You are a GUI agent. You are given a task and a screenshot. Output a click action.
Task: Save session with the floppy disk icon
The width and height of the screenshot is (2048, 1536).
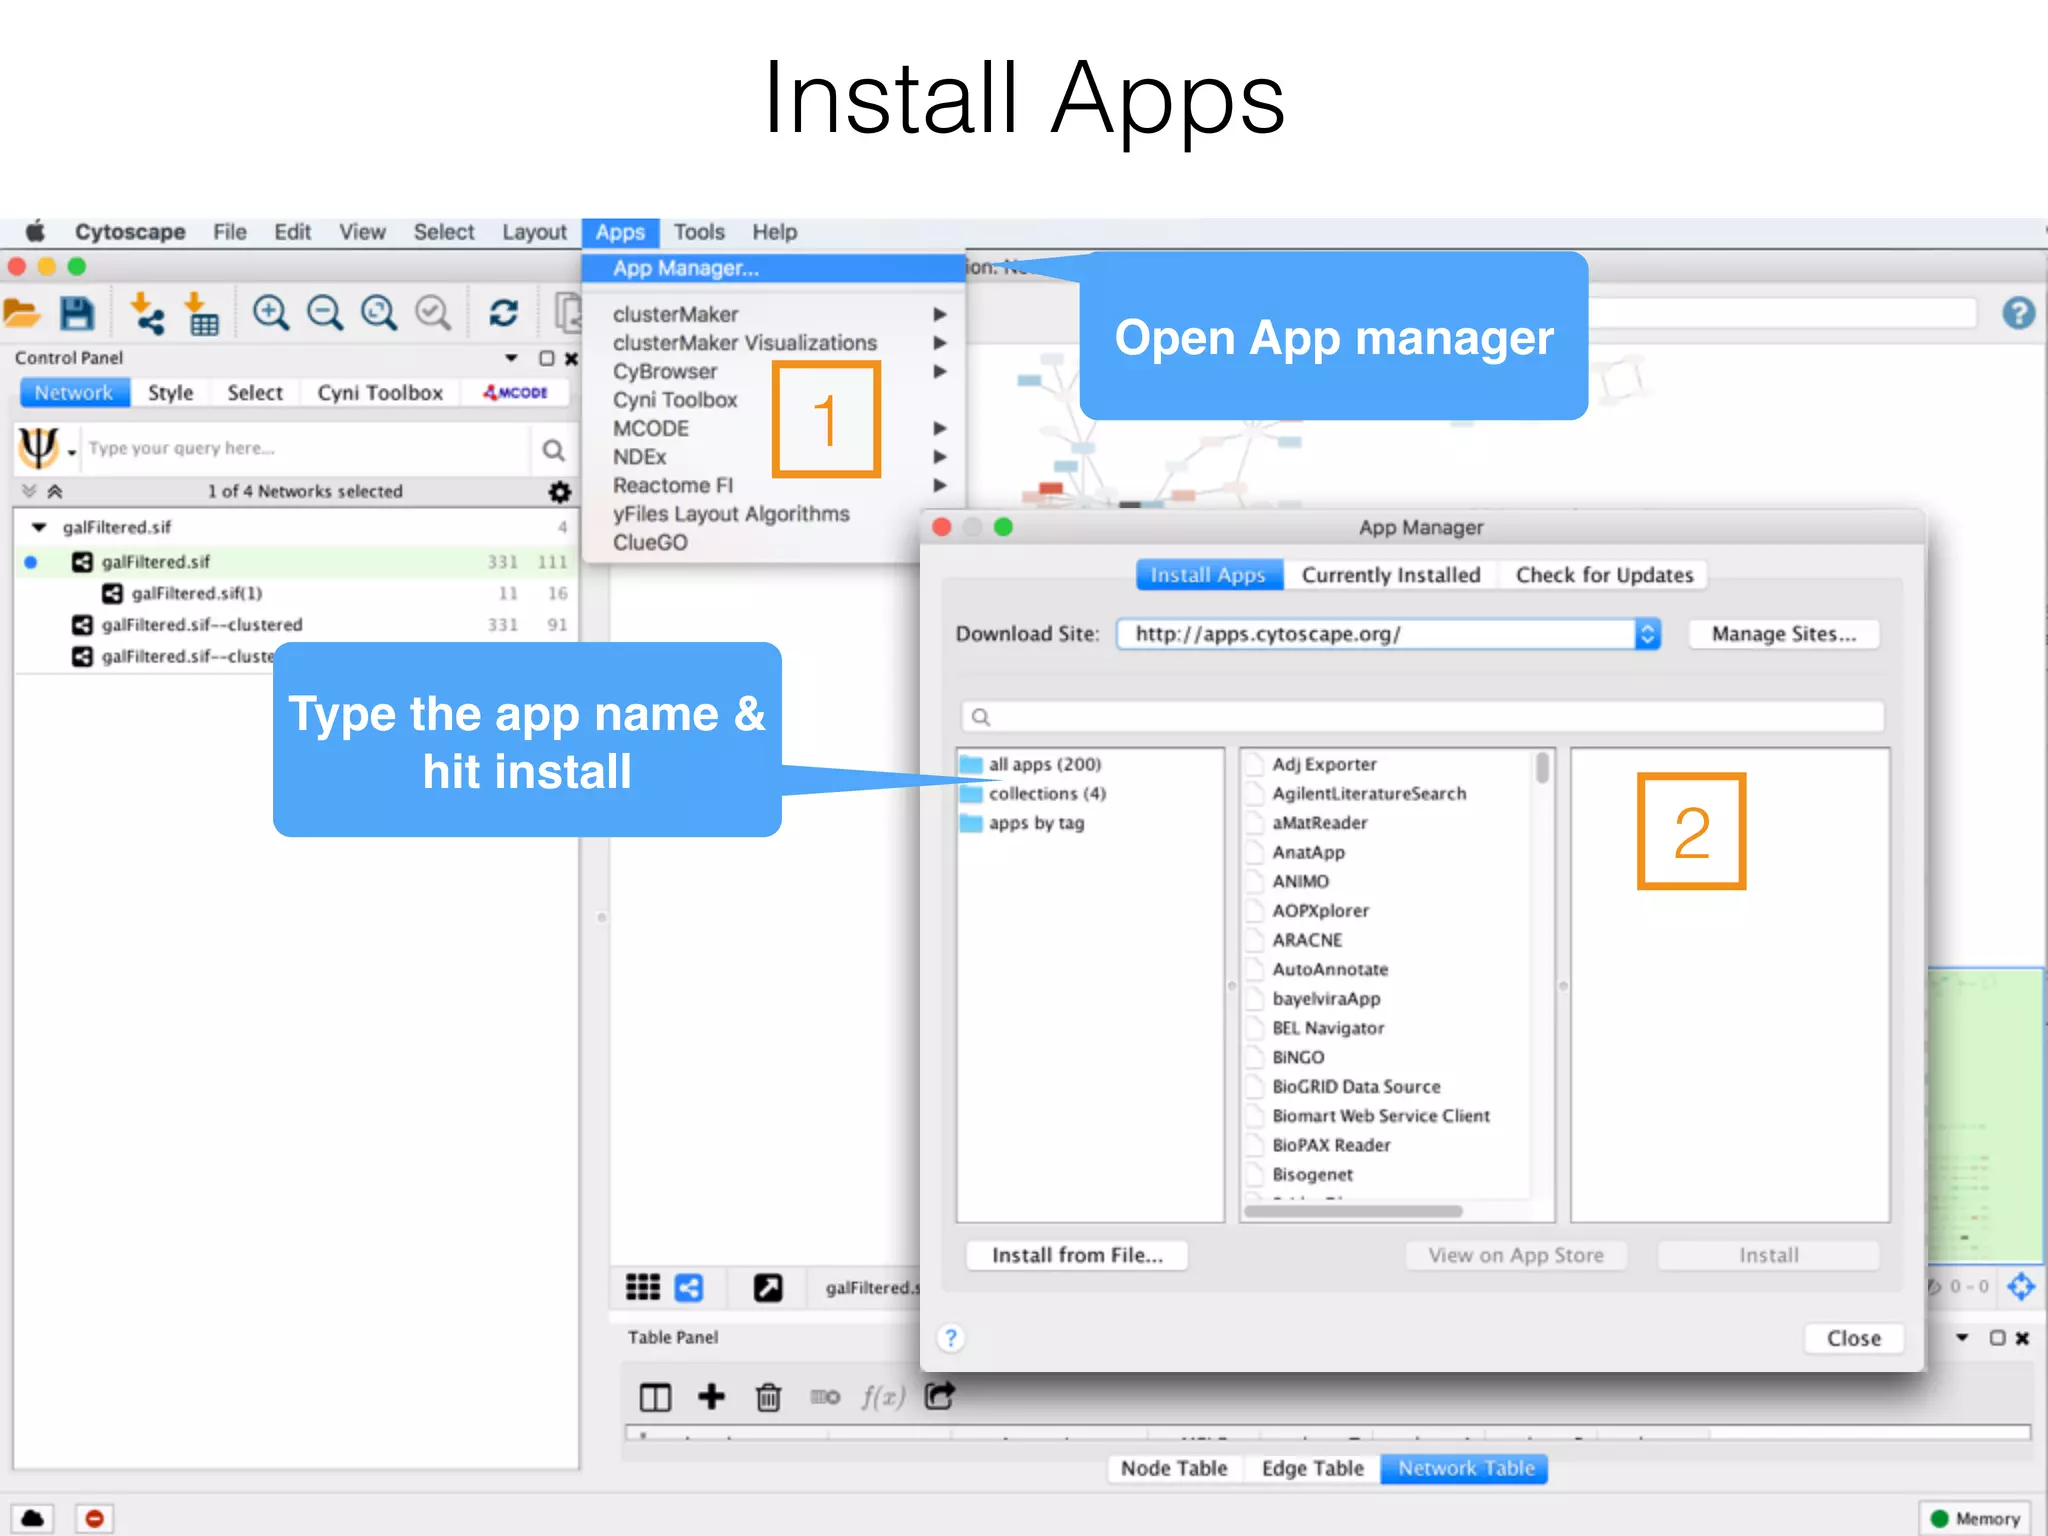tap(77, 314)
